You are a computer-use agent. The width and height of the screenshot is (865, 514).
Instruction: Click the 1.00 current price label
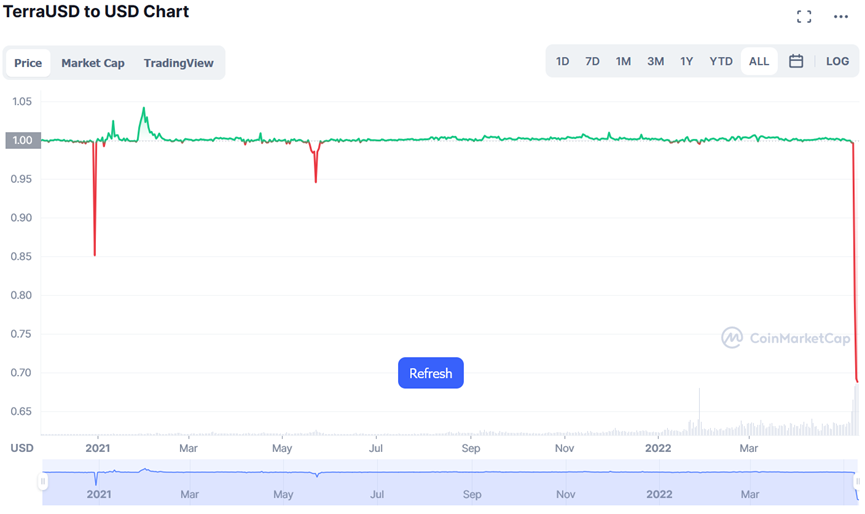tap(23, 140)
